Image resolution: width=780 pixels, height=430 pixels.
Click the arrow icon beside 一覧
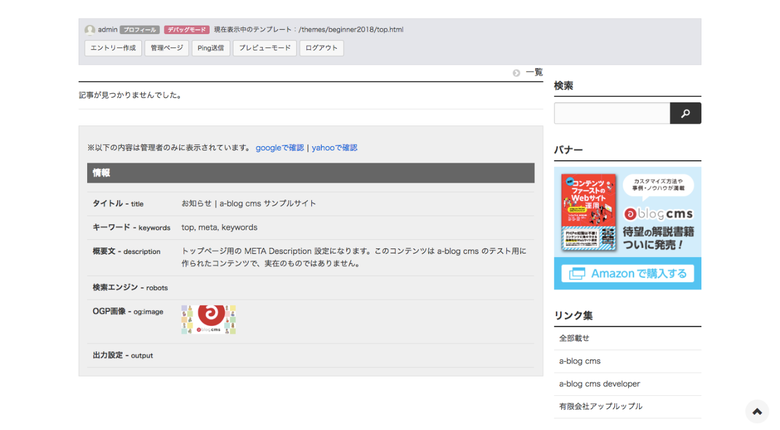[516, 73]
